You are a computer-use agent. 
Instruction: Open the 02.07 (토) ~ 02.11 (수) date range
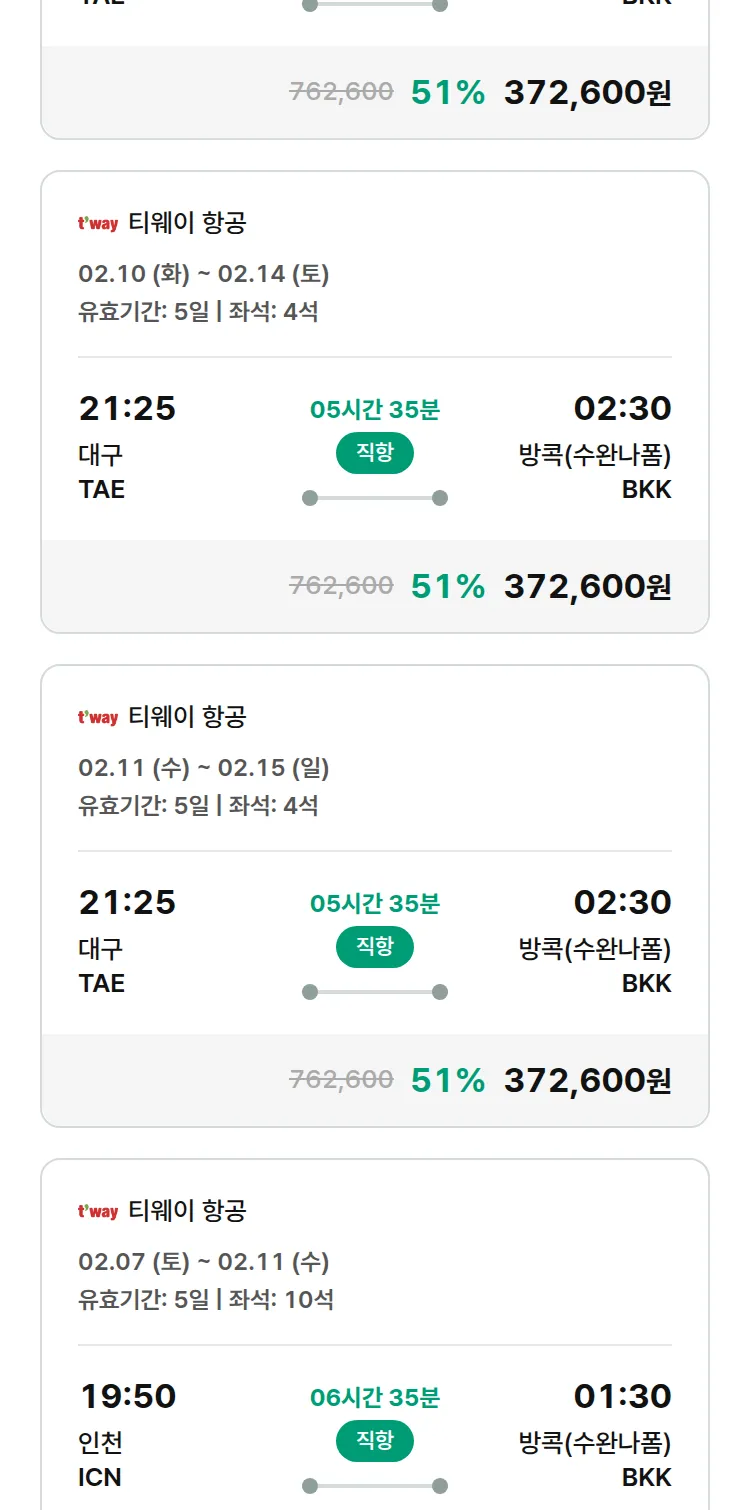[x=203, y=1262]
